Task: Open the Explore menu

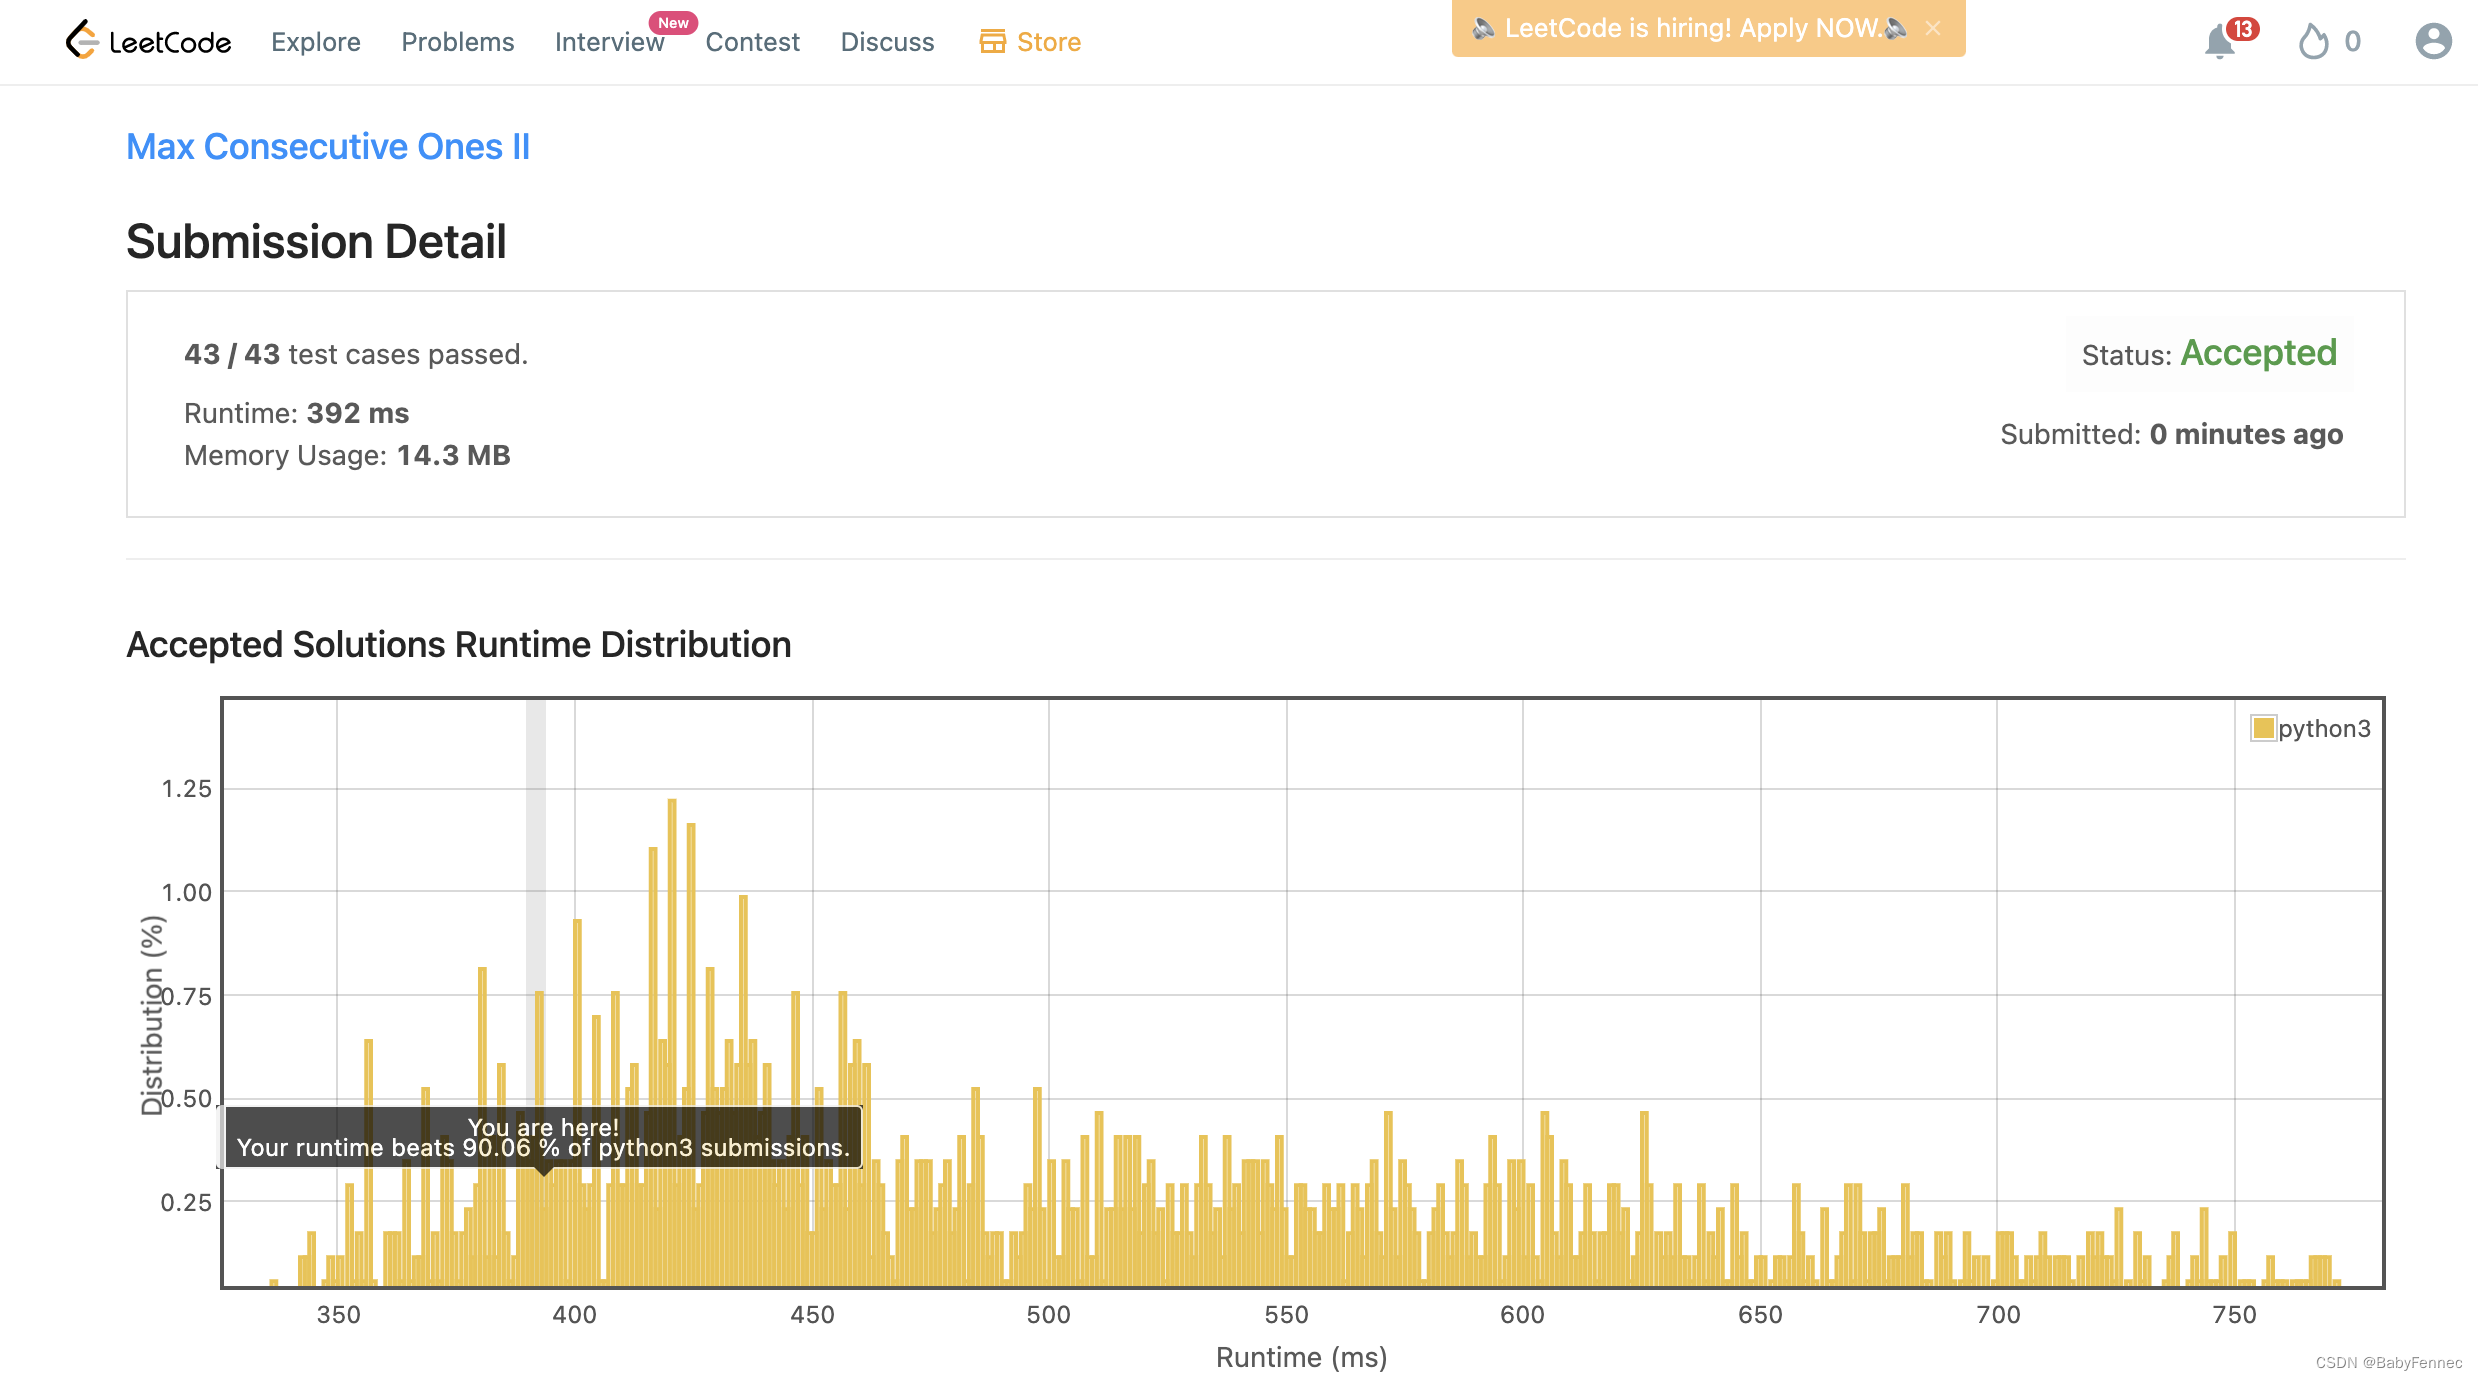Action: 315,42
